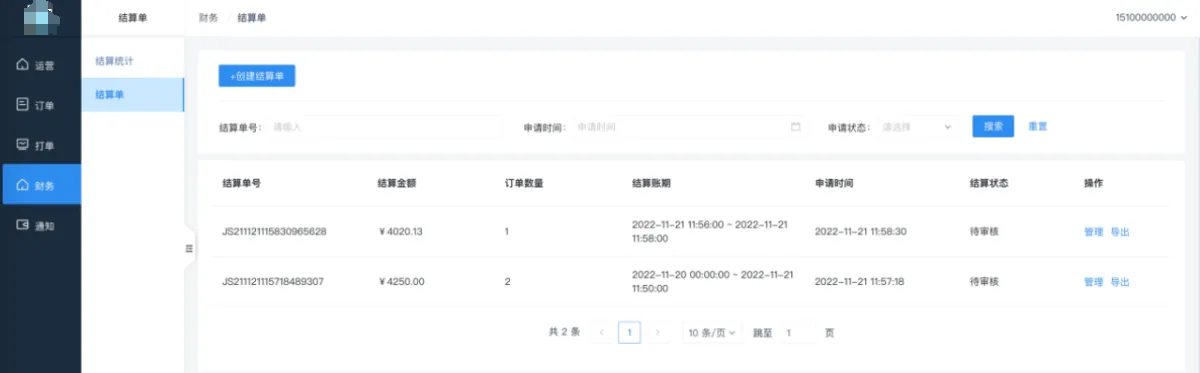This screenshot has height=373, width=1200.
Task: Click 导出 for JS211121115830965628
Action: [1120, 231]
